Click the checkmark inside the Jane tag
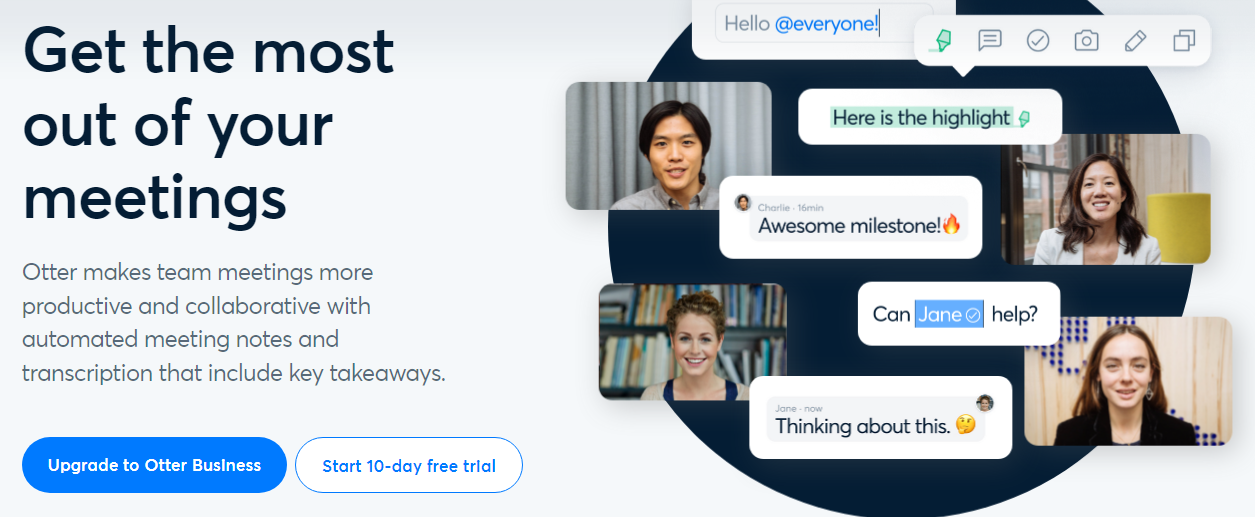Image resolution: width=1255 pixels, height=517 pixels. click(x=973, y=314)
